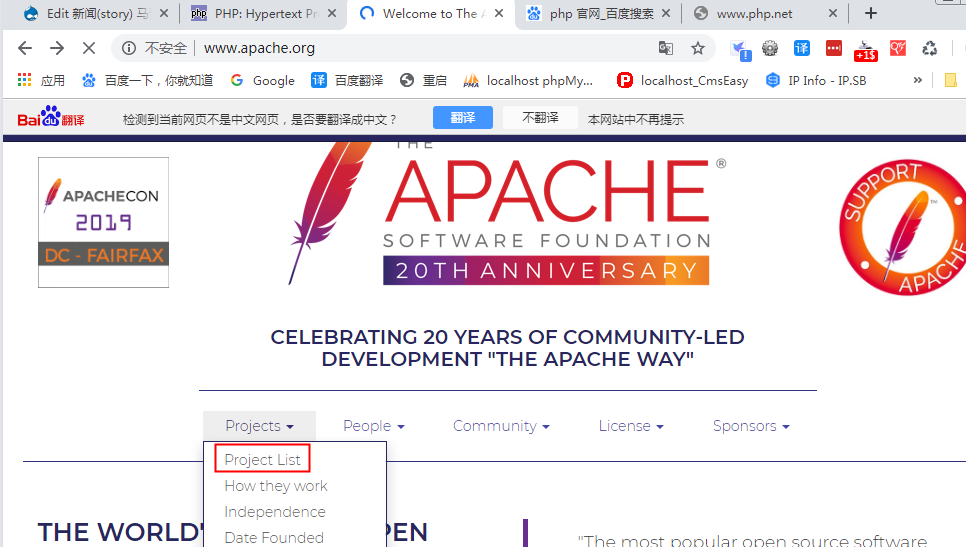Switch to PHP: Hypertext Preprocessor tab

click(x=258, y=14)
